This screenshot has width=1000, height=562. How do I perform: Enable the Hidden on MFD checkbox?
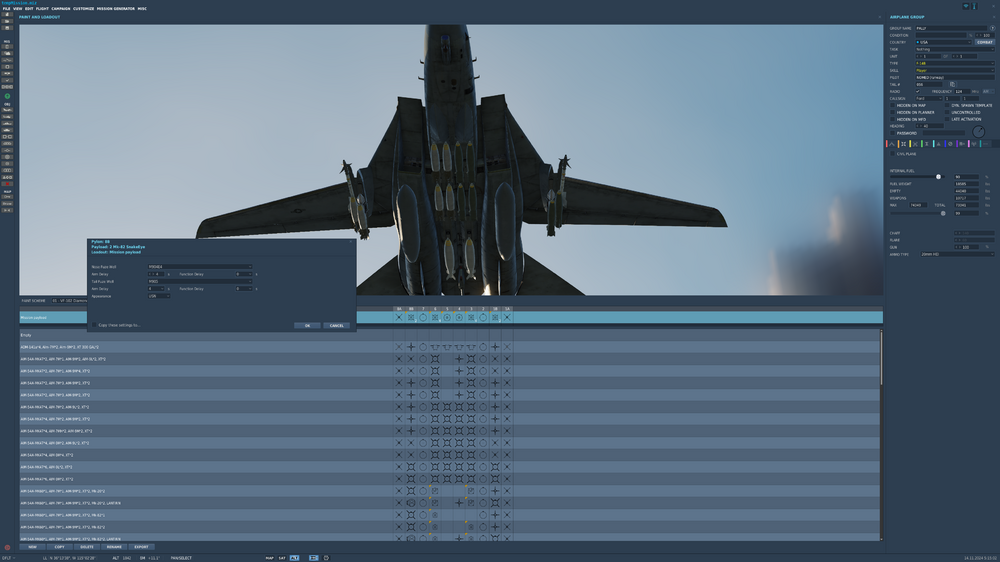click(893, 119)
